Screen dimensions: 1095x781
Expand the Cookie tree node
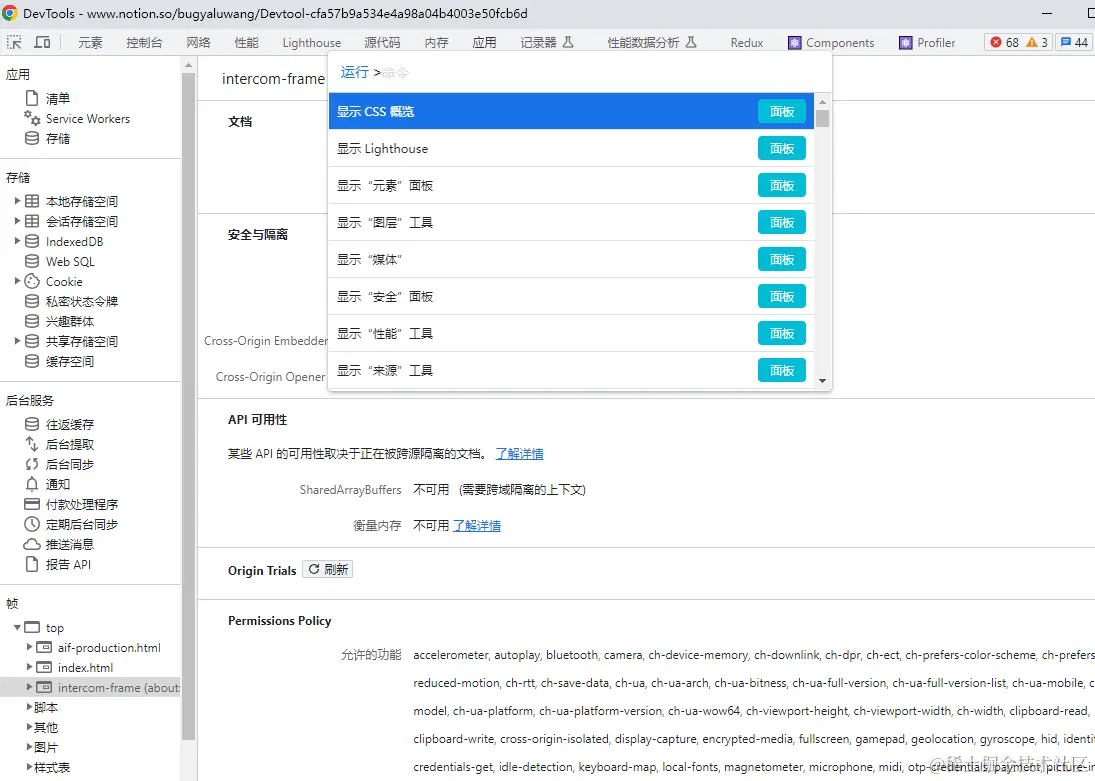(17, 282)
